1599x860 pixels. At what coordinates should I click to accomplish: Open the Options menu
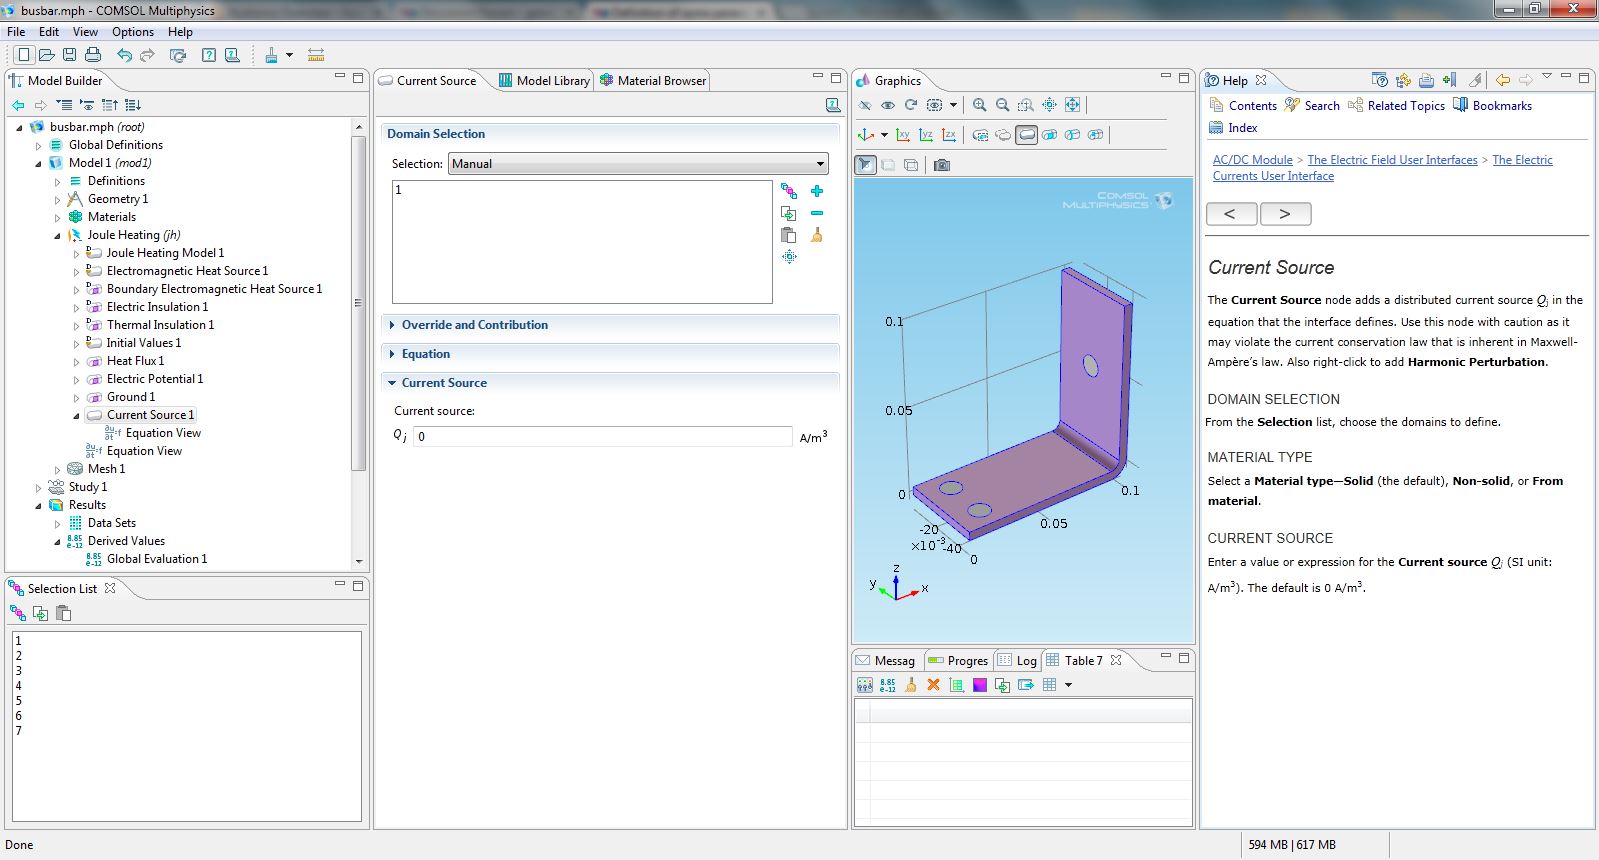point(132,32)
